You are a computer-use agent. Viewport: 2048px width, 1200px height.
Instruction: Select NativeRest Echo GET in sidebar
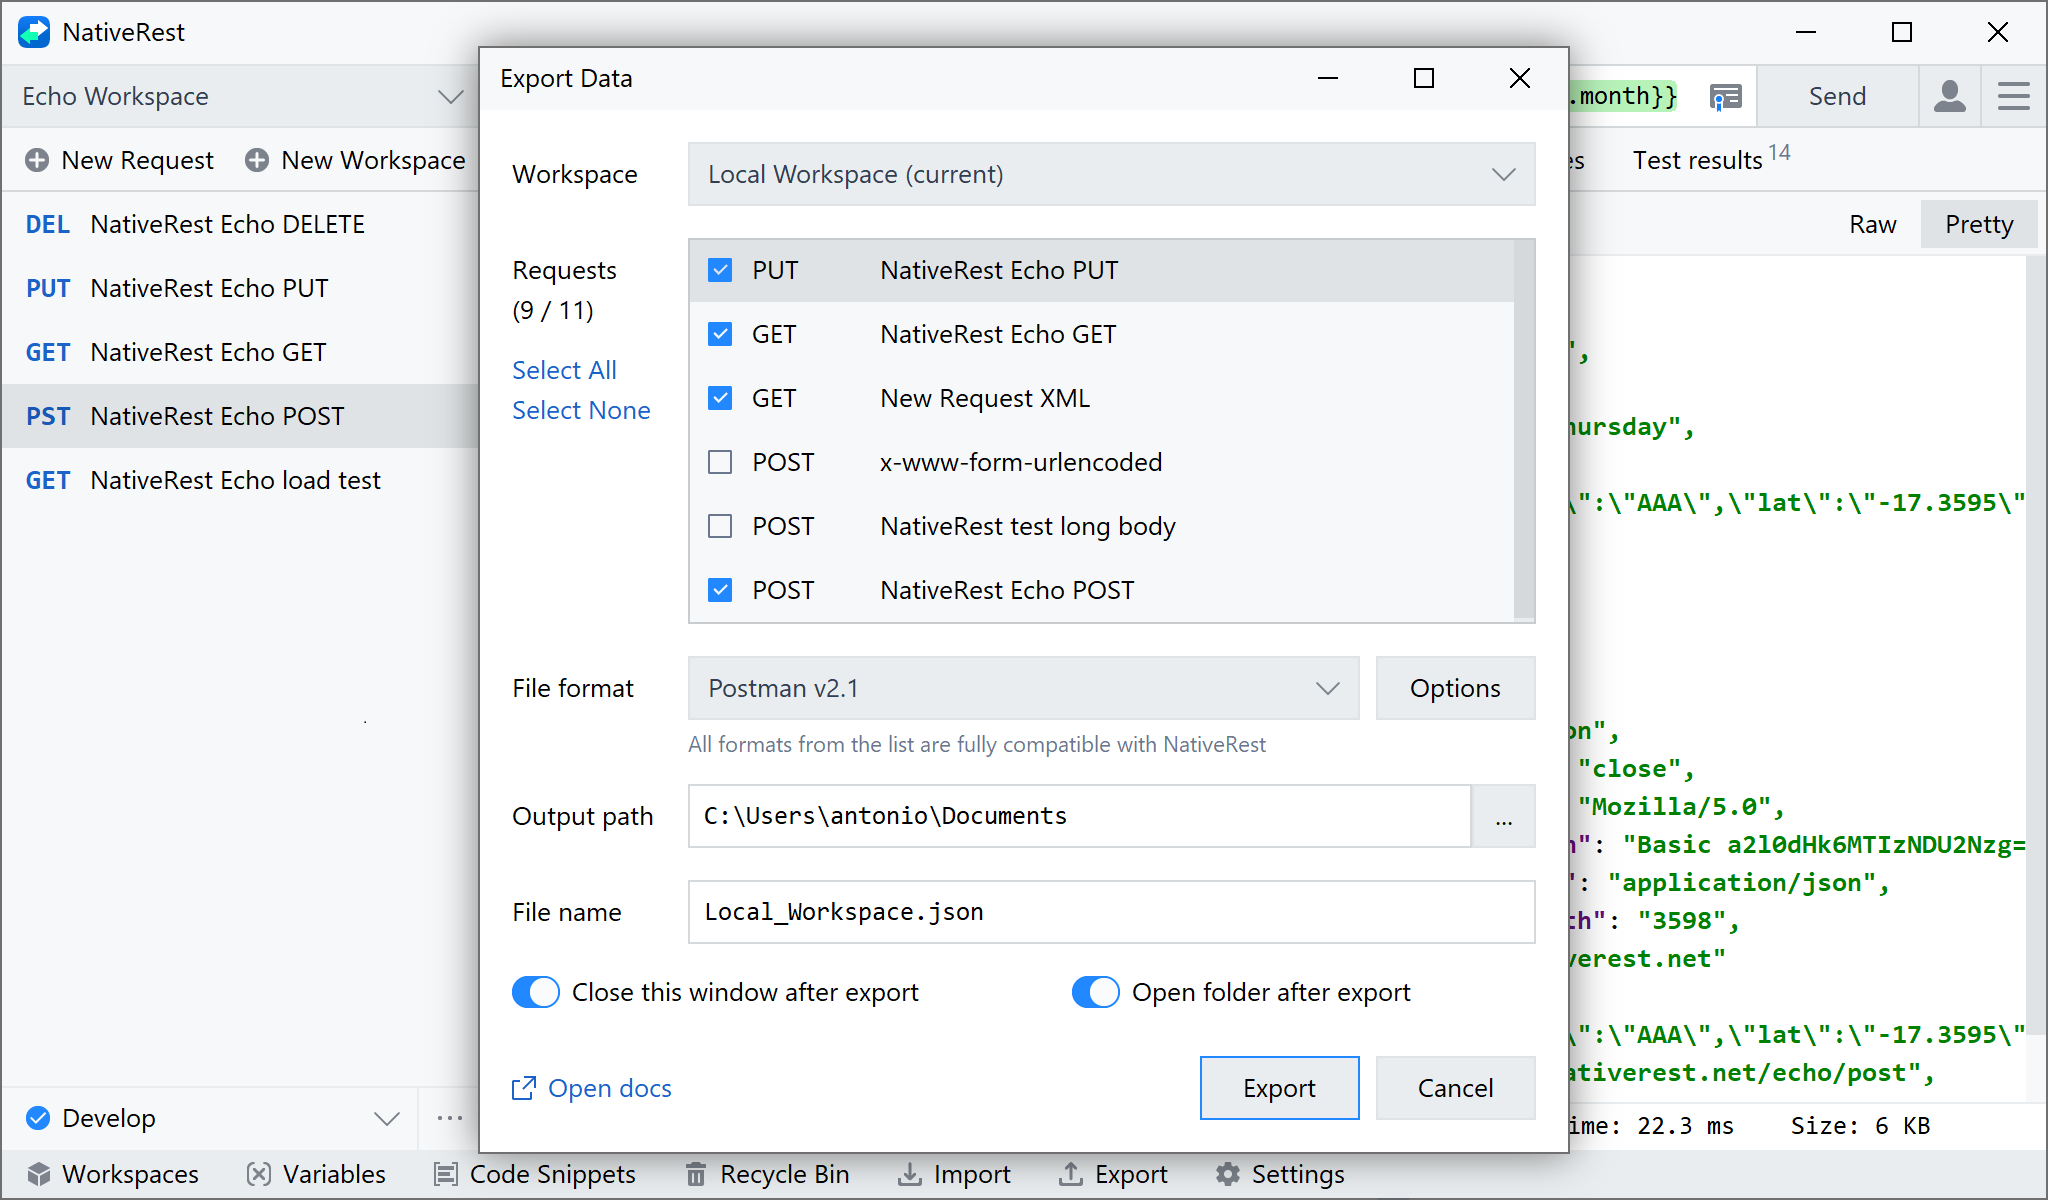[240, 352]
